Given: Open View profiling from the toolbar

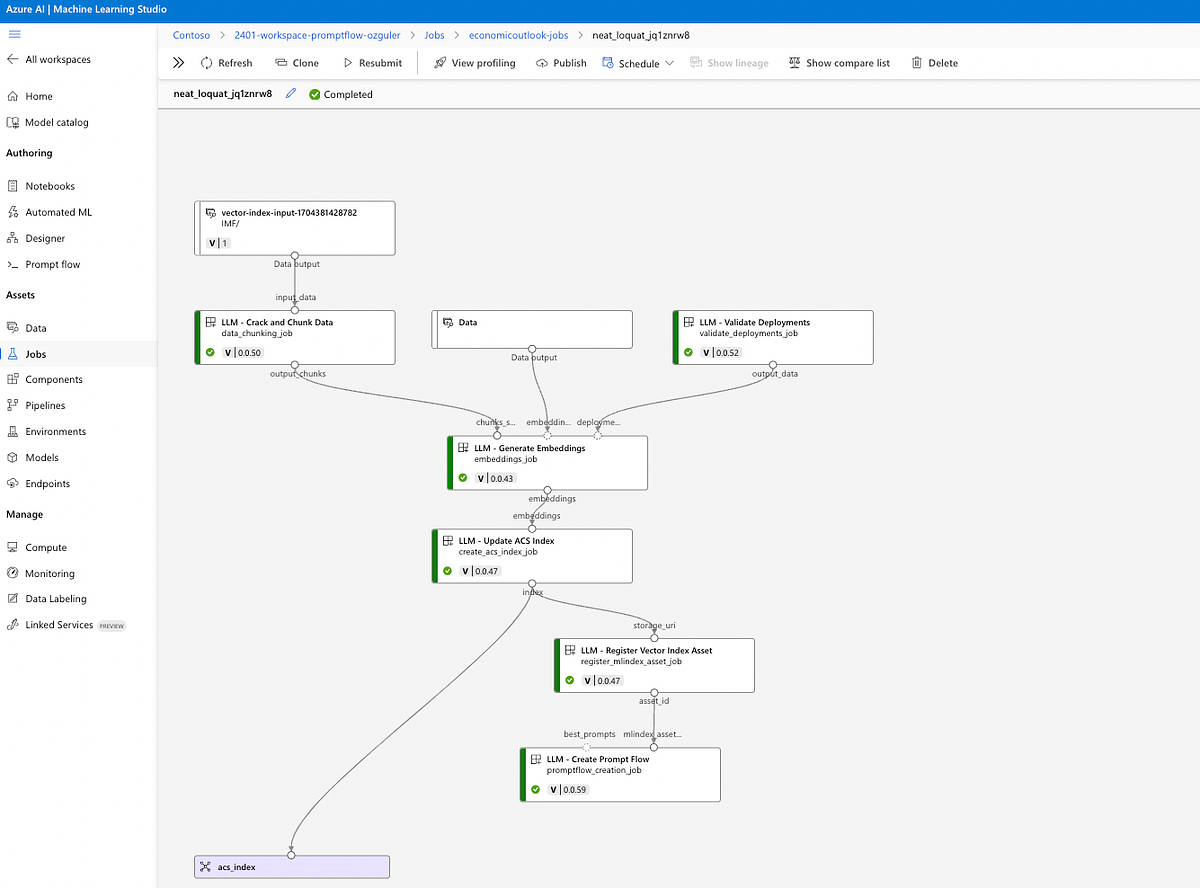Looking at the screenshot, I should [x=475, y=62].
